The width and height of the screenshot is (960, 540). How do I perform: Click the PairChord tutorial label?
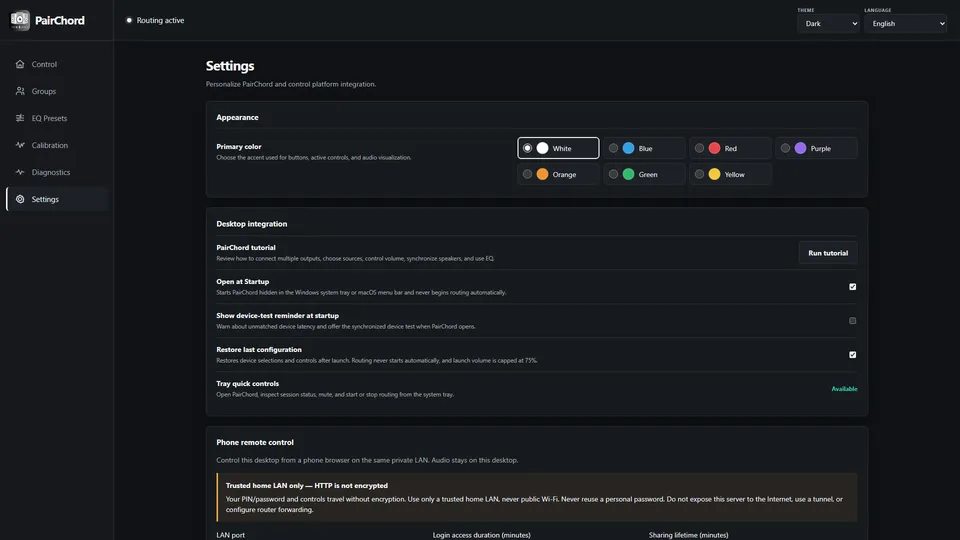coord(246,247)
